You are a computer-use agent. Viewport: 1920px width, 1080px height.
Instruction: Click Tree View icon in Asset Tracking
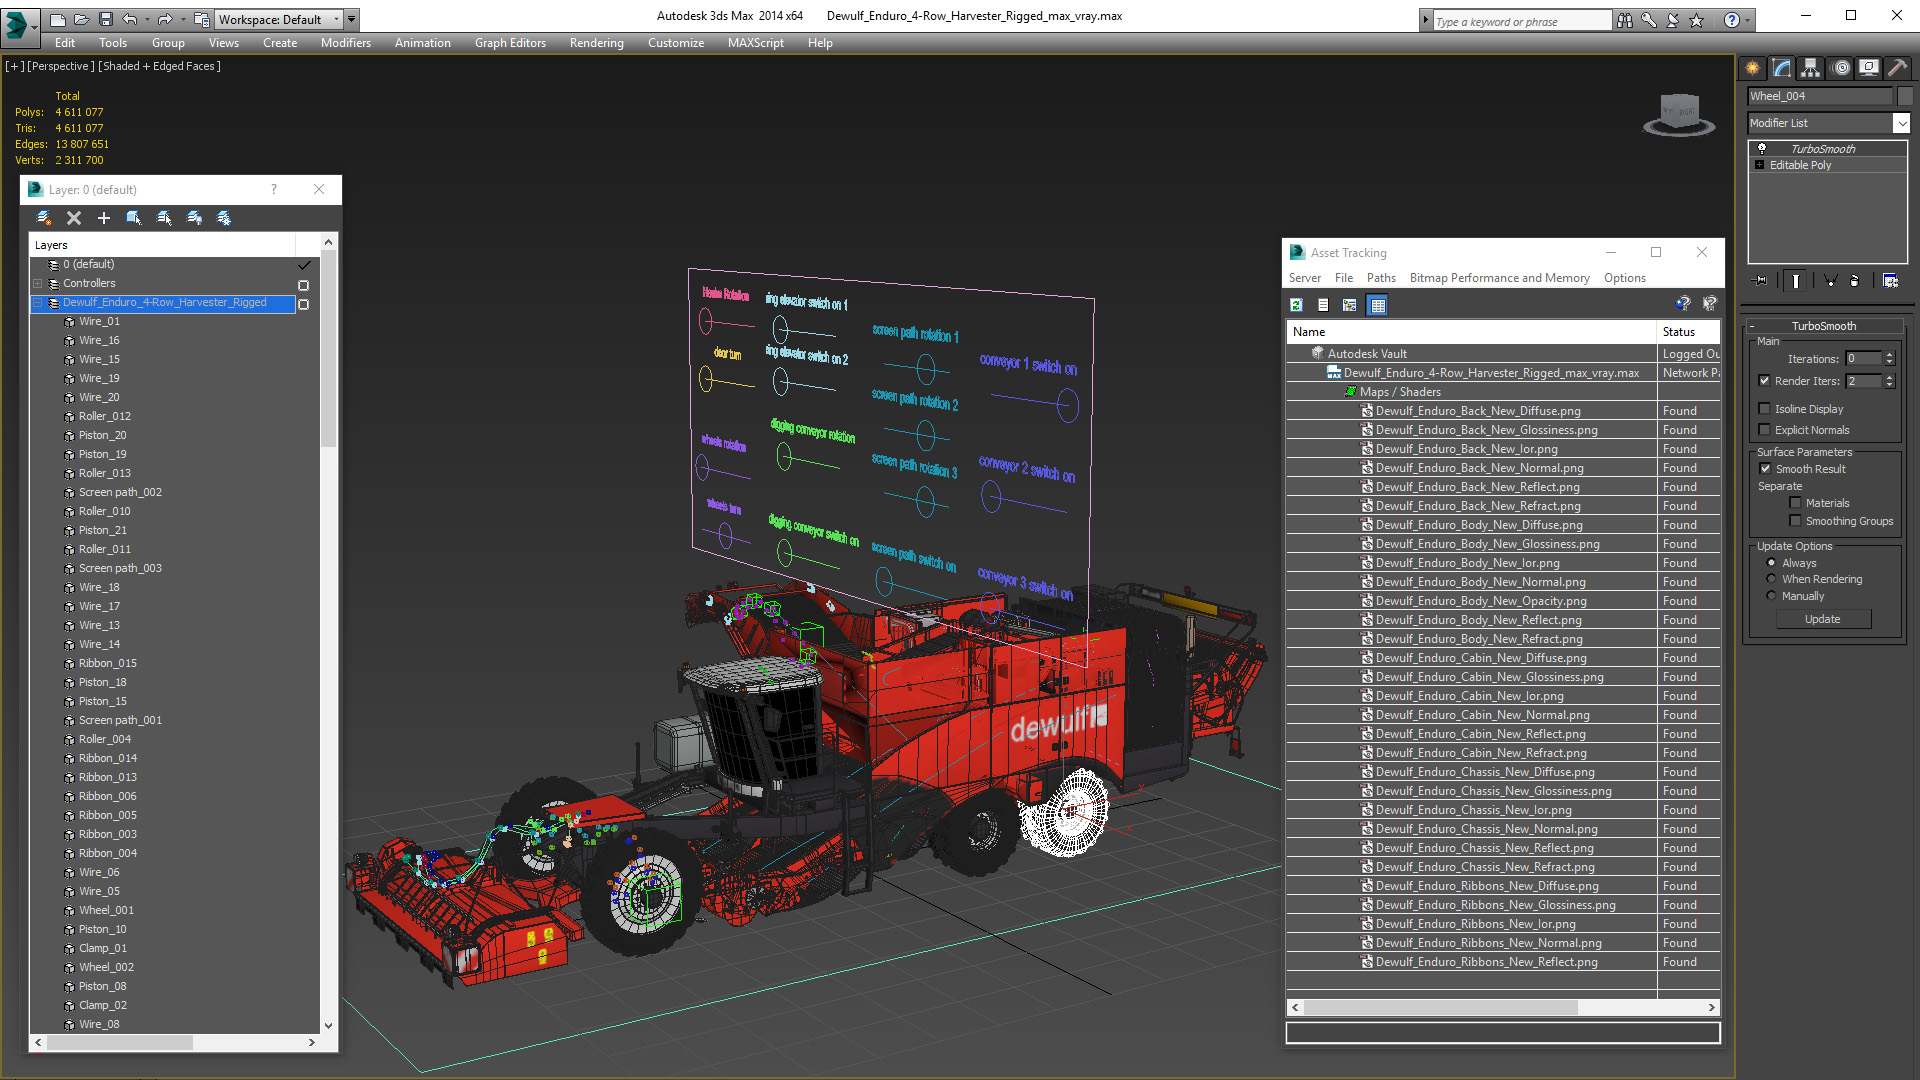point(1350,305)
